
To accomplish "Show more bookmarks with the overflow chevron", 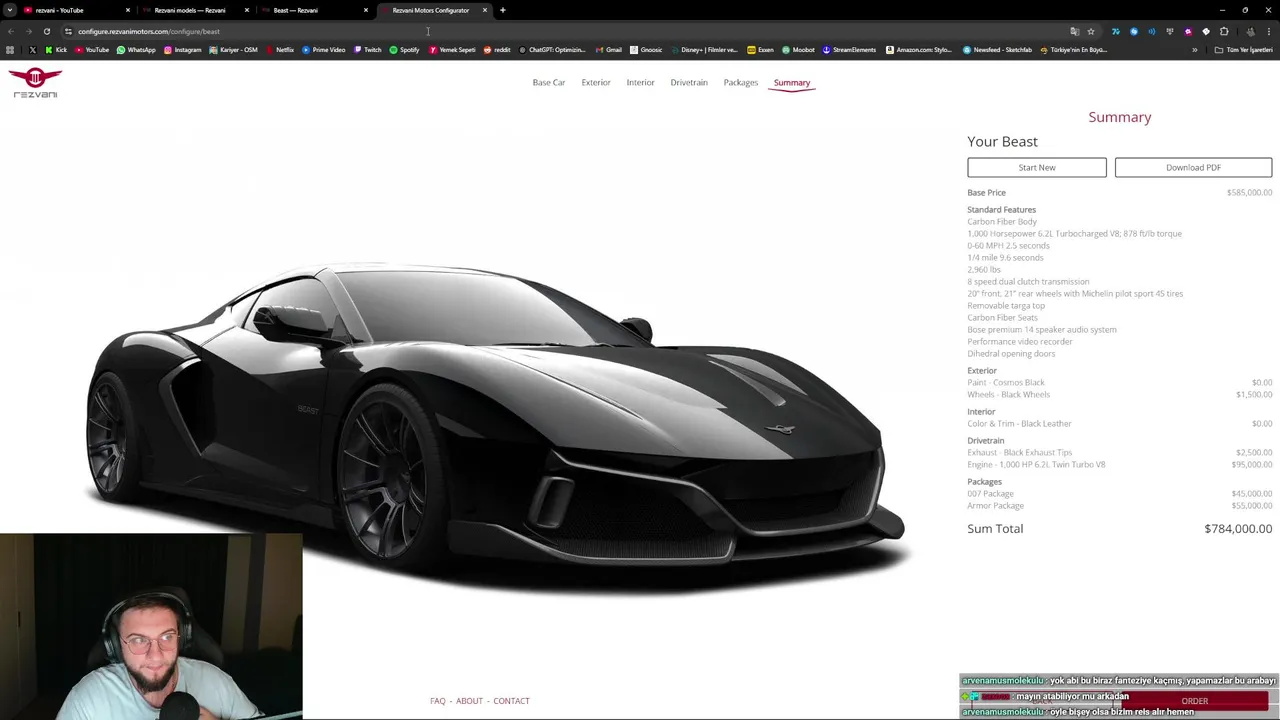I will (1194, 50).
